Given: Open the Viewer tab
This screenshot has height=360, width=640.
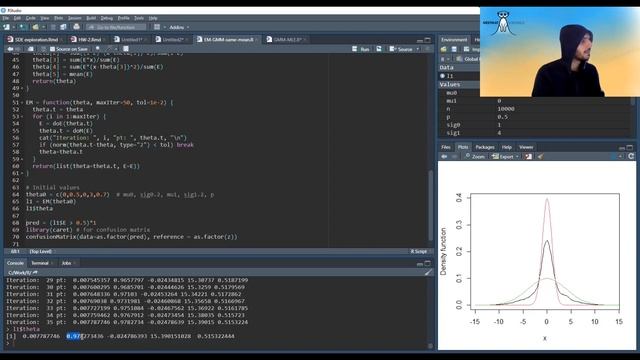Looking at the screenshot, I should 526,147.
